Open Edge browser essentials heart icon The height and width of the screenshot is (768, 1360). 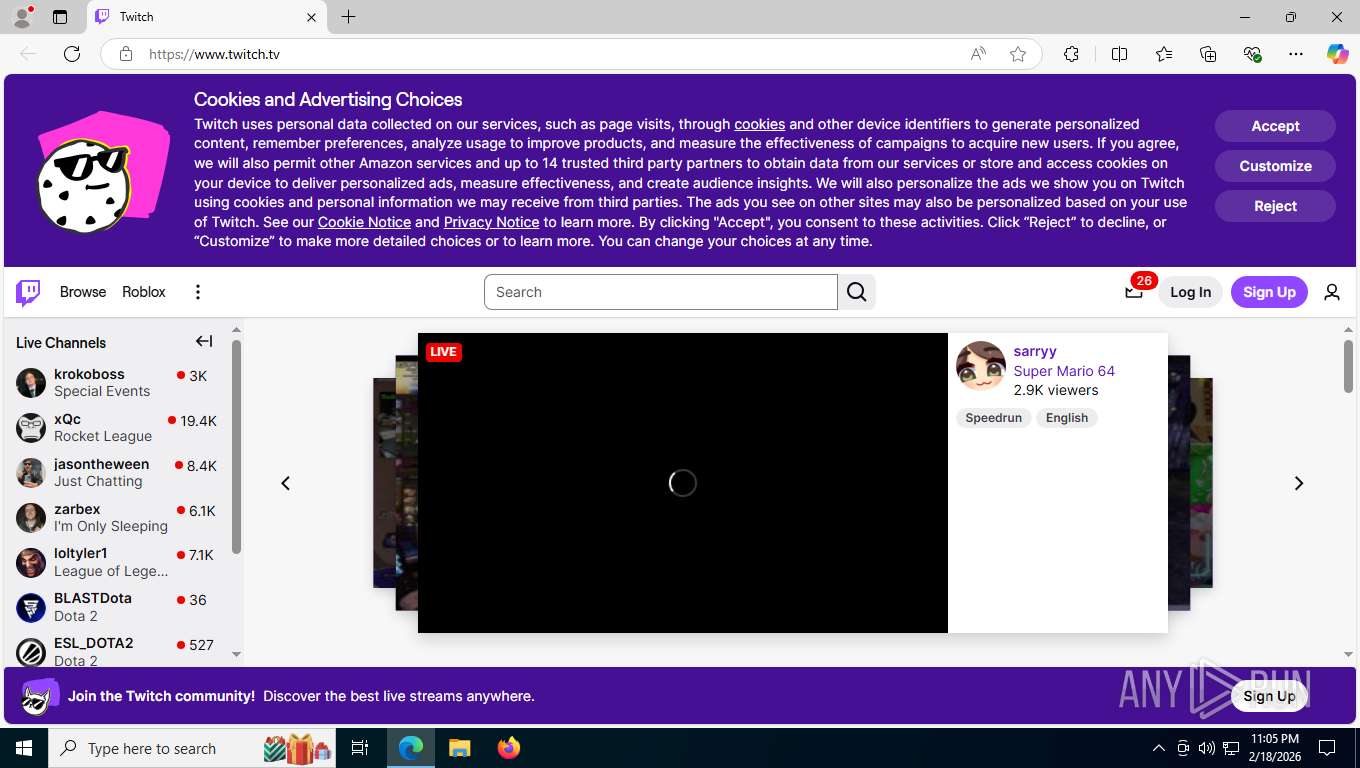click(x=1252, y=54)
